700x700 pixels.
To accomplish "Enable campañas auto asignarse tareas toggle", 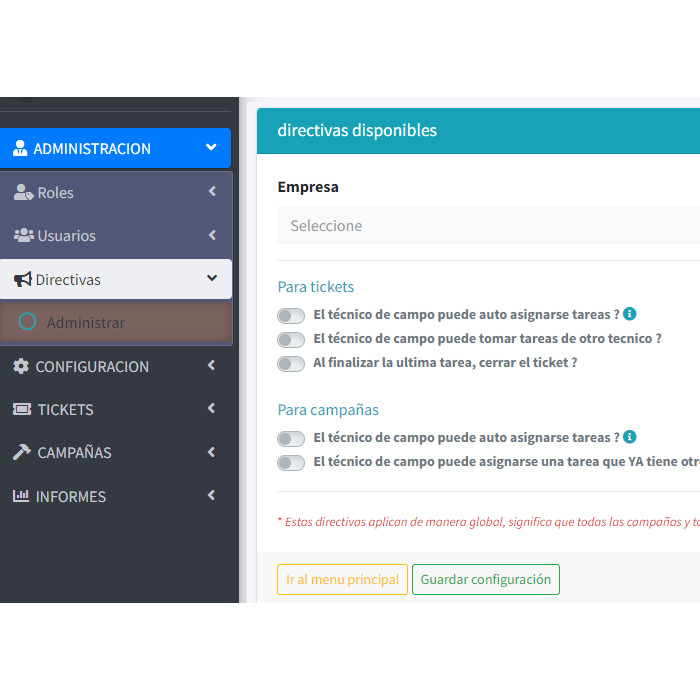I will pos(291,438).
